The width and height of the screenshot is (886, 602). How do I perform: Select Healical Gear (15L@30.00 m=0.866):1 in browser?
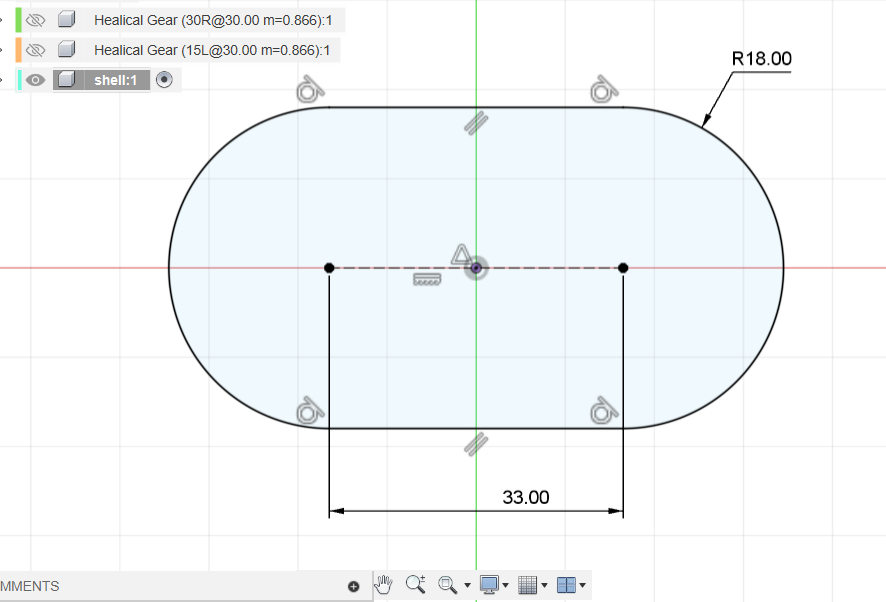click(212, 50)
